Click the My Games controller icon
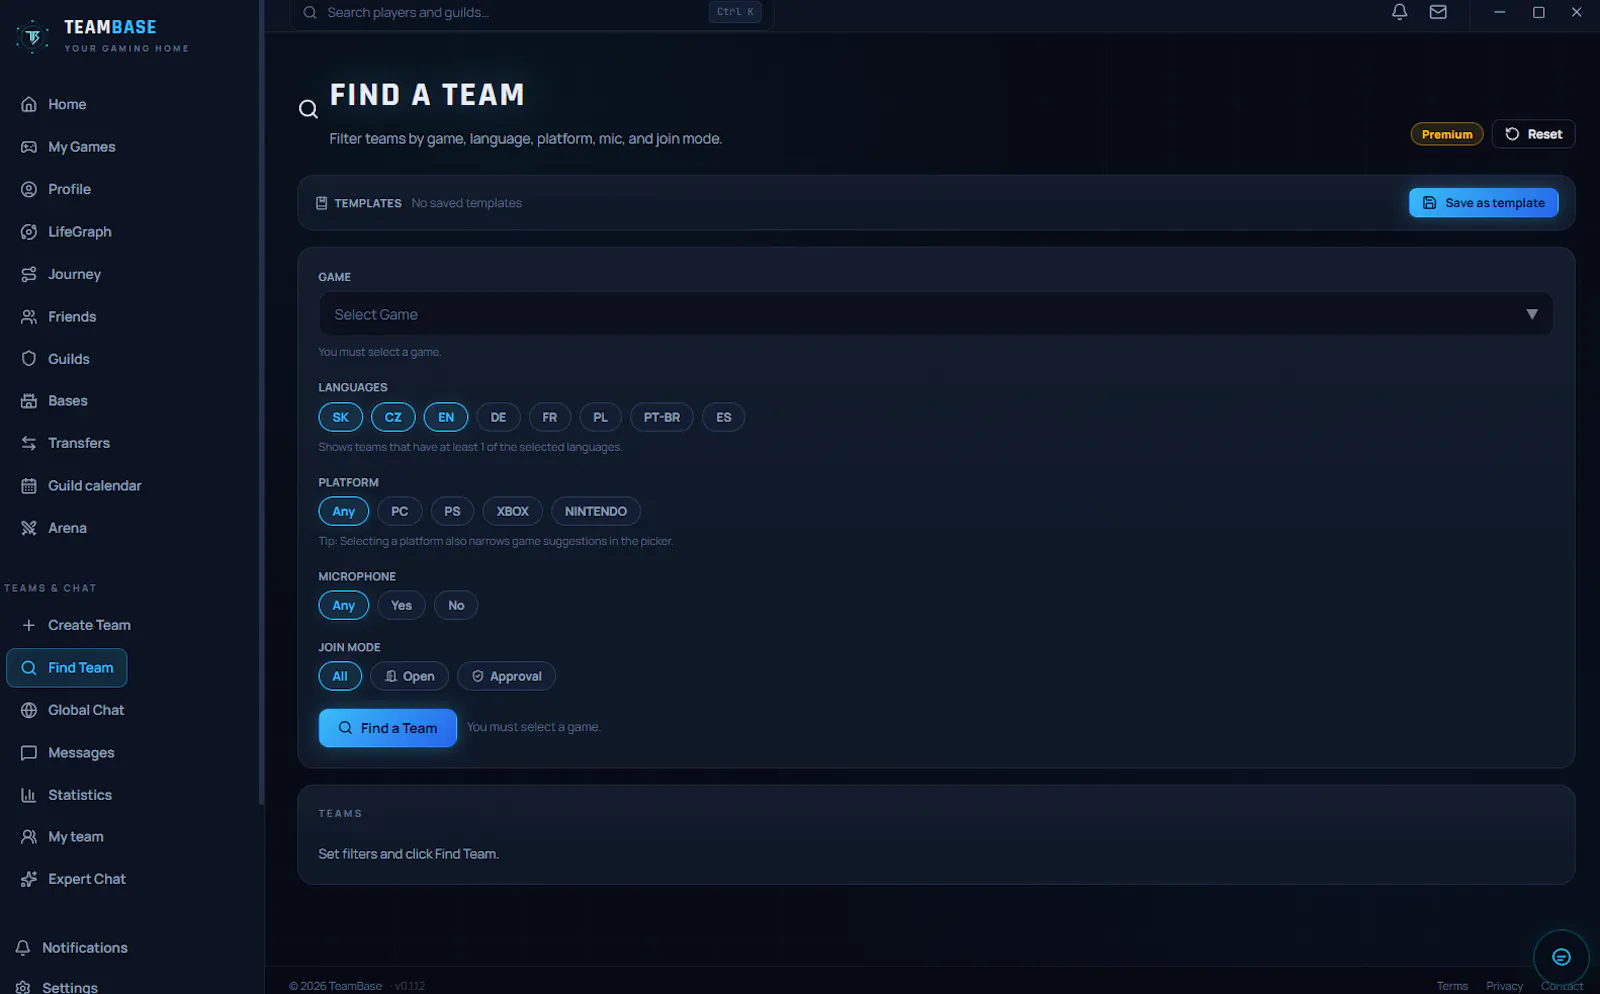The height and width of the screenshot is (994, 1600). coord(29,147)
